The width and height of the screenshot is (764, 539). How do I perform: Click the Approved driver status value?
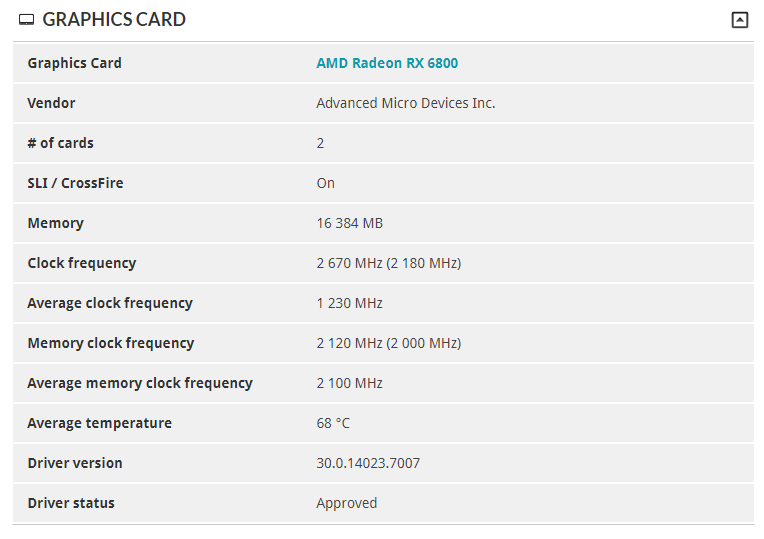pos(346,503)
